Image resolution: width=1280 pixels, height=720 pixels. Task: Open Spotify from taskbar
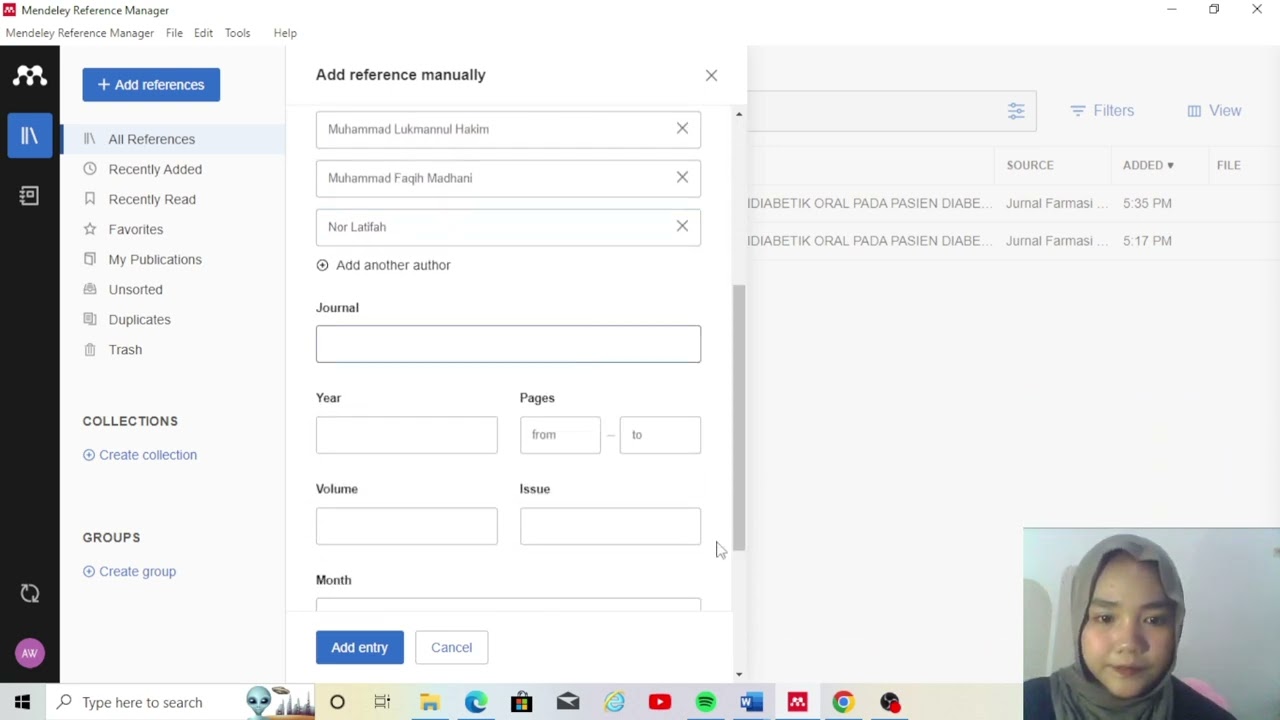pos(706,702)
